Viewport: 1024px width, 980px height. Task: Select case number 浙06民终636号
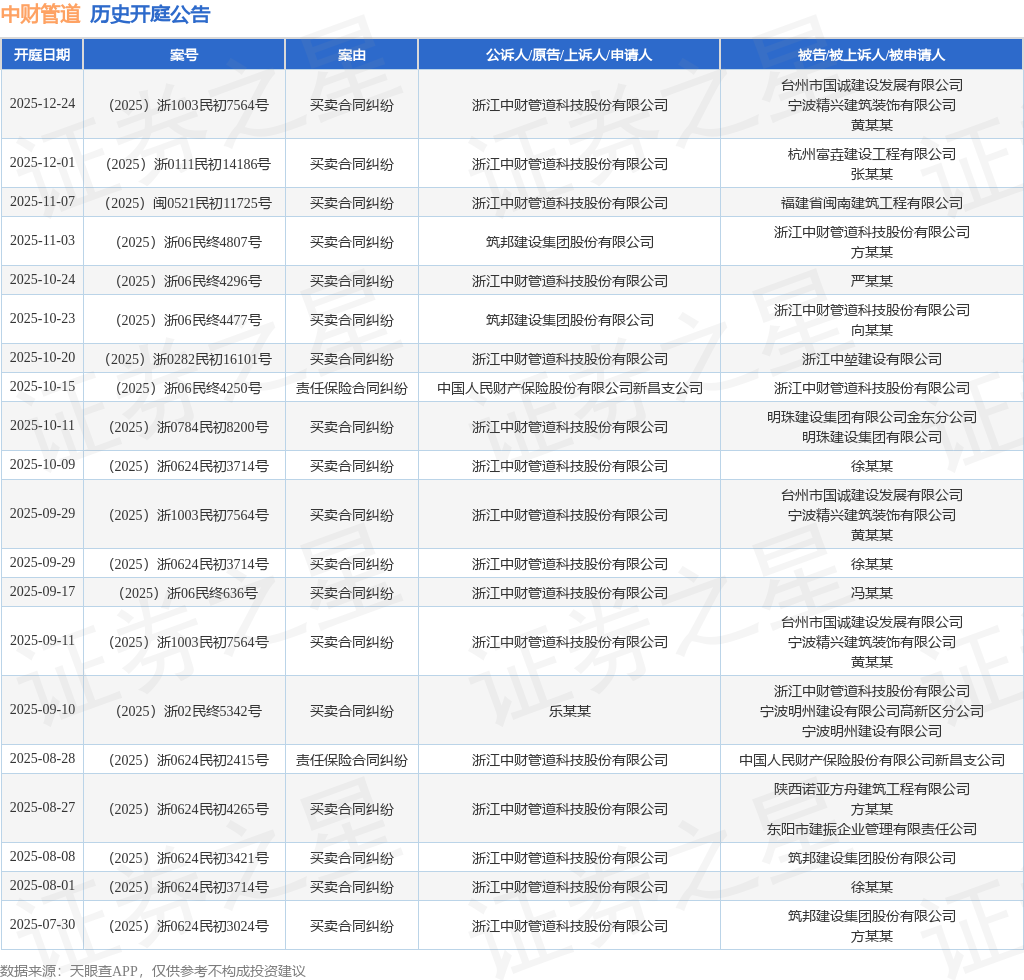point(188,593)
